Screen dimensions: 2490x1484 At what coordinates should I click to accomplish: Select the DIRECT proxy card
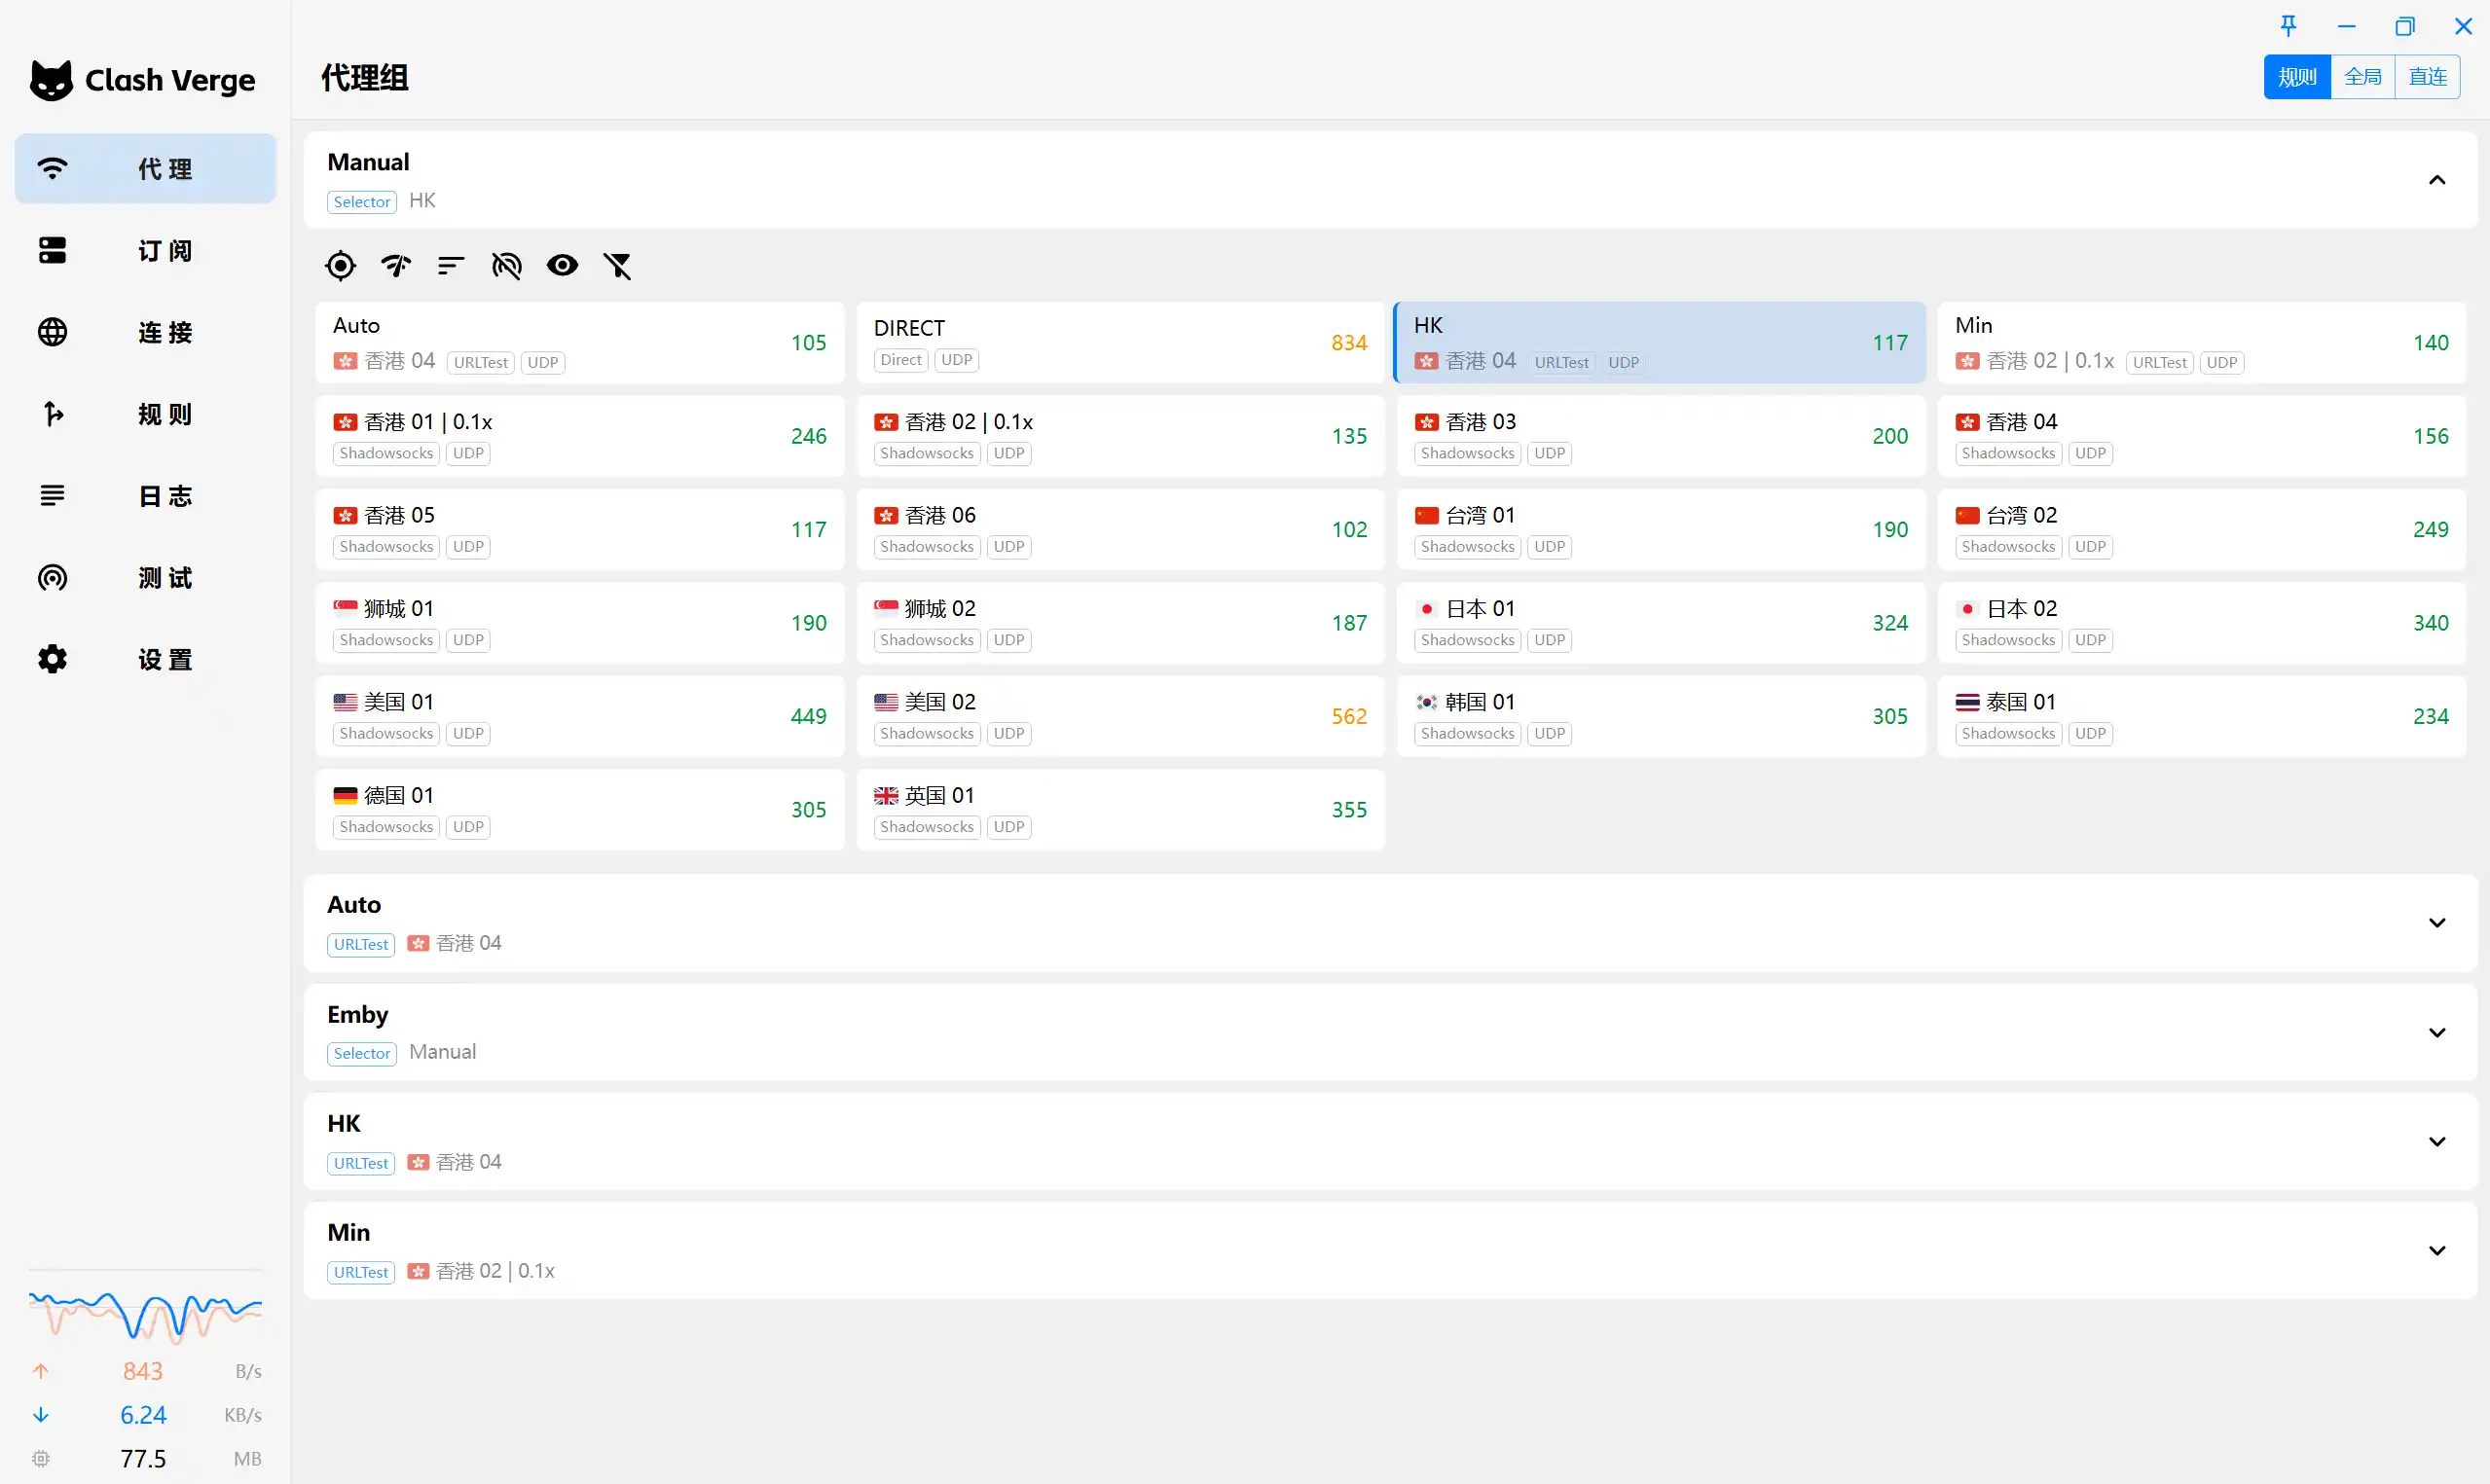point(1120,342)
